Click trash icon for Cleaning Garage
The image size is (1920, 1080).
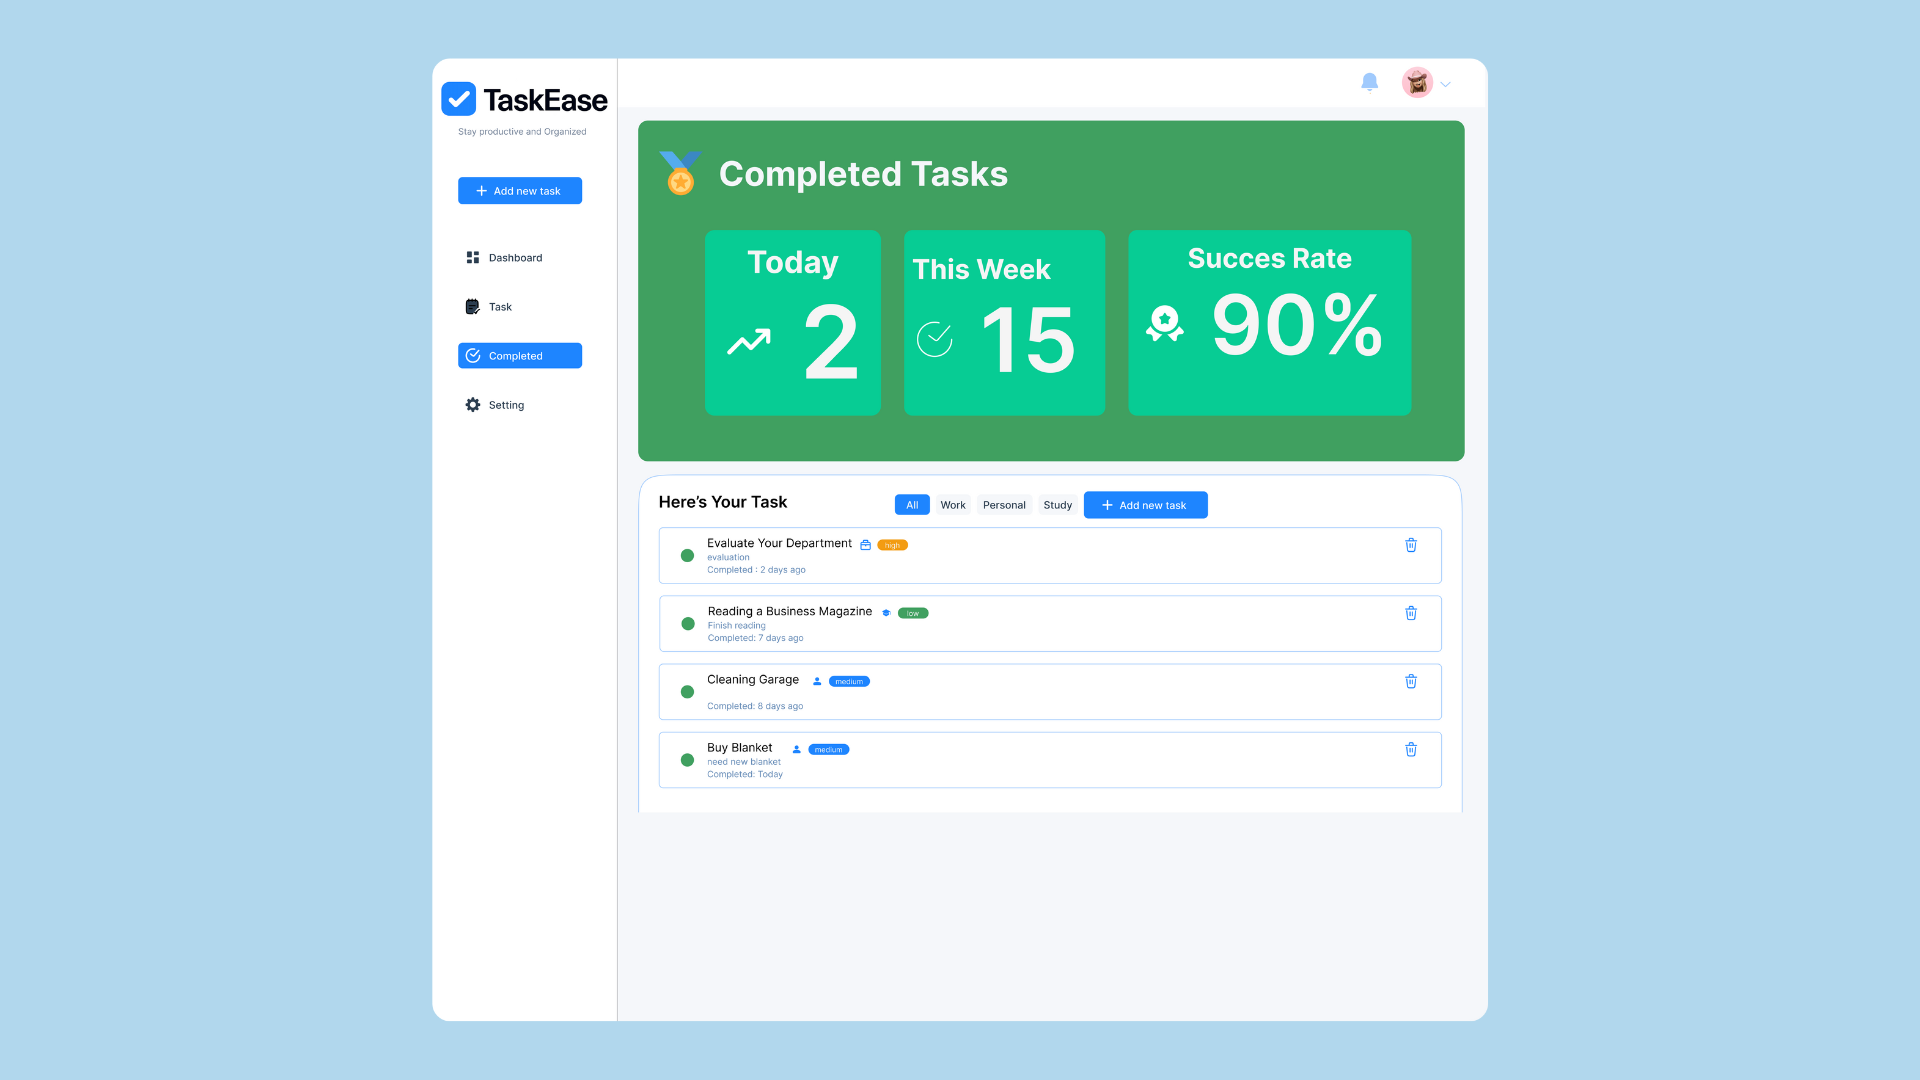pos(1411,681)
